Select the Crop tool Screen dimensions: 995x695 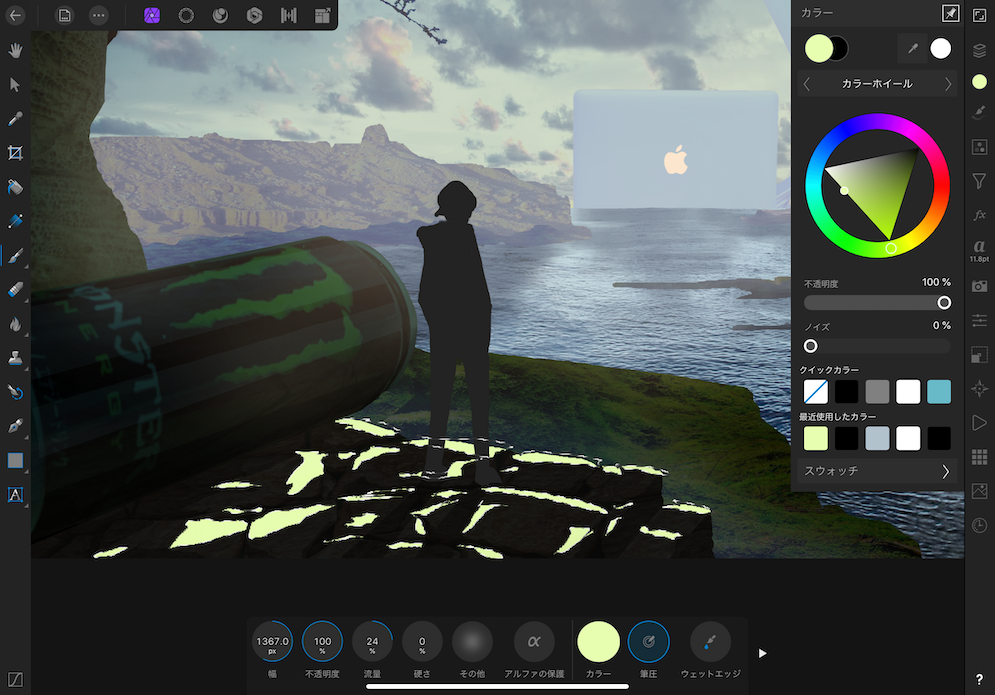point(15,153)
